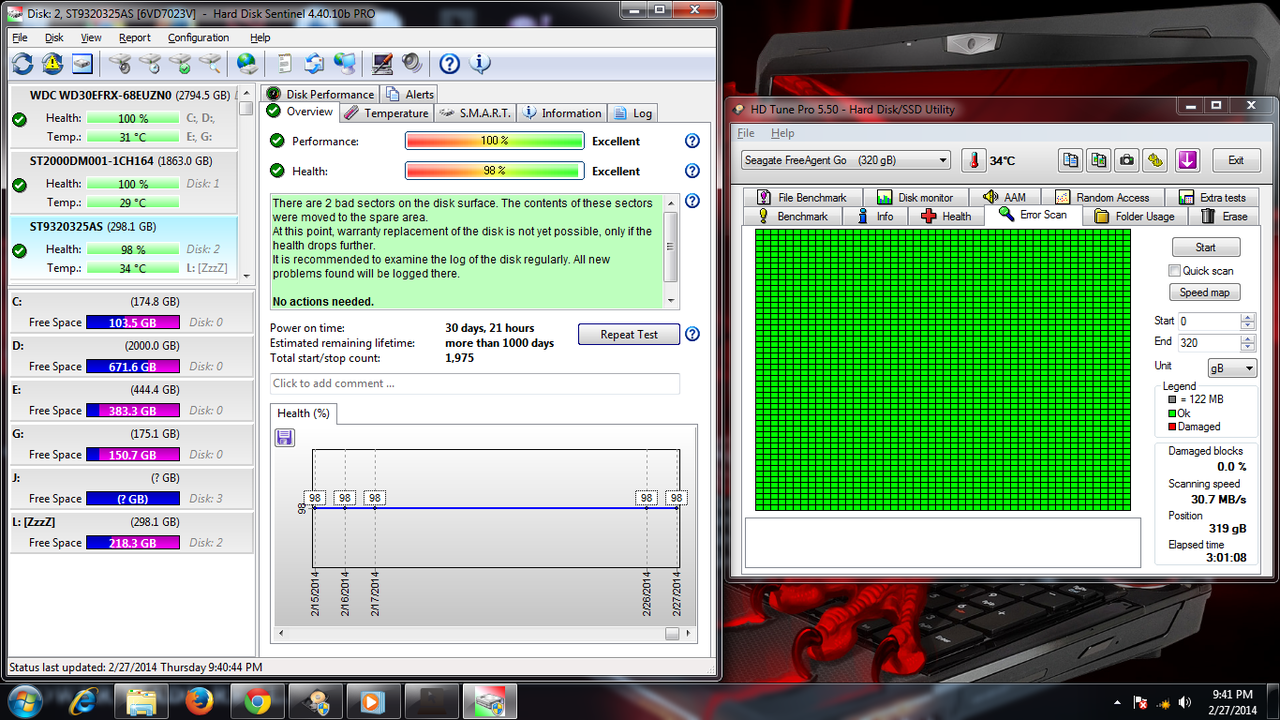This screenshot has height=720, width=1280.
Task: Click the info bubble toolbar icon
Action: click(480, 64)
